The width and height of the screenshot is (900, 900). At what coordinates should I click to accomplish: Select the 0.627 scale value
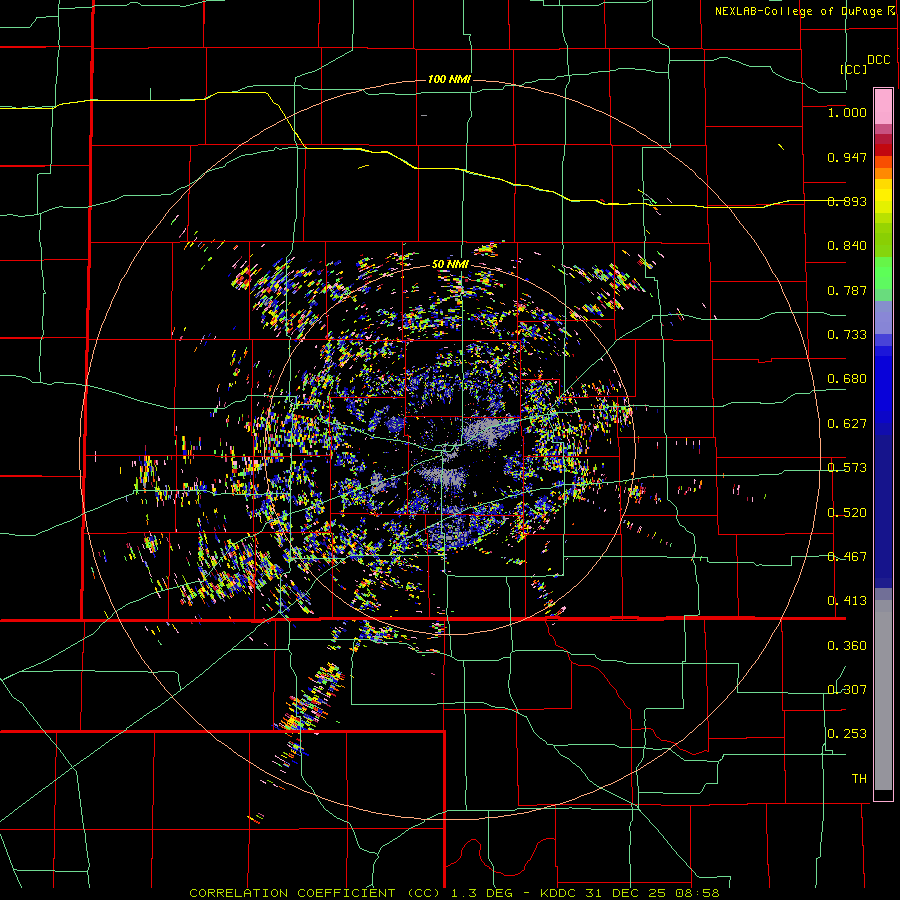(847, 424)
